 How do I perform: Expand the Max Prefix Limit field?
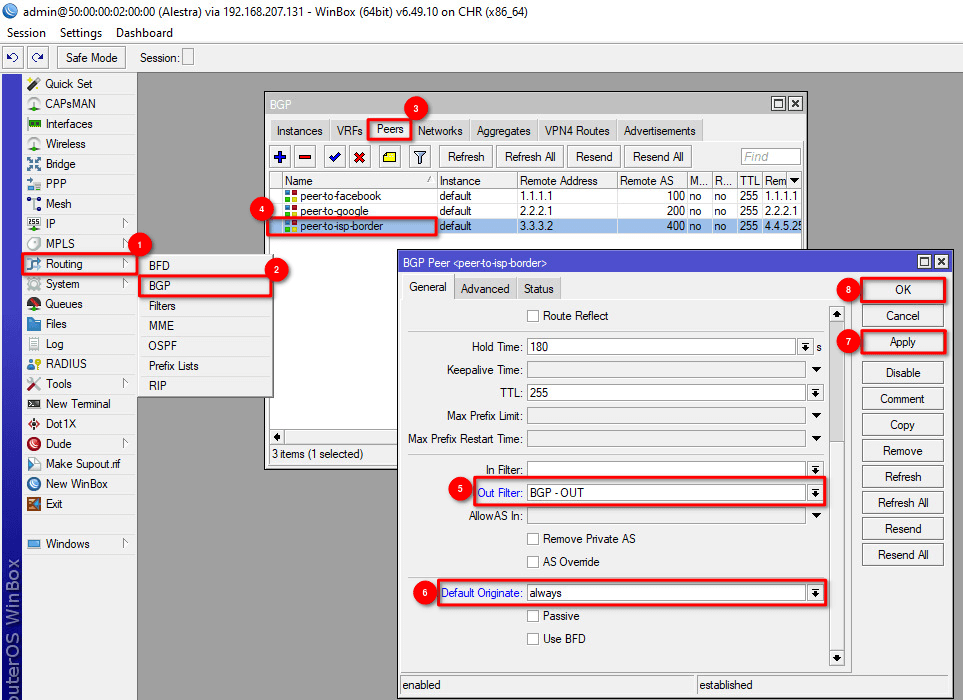816,416
